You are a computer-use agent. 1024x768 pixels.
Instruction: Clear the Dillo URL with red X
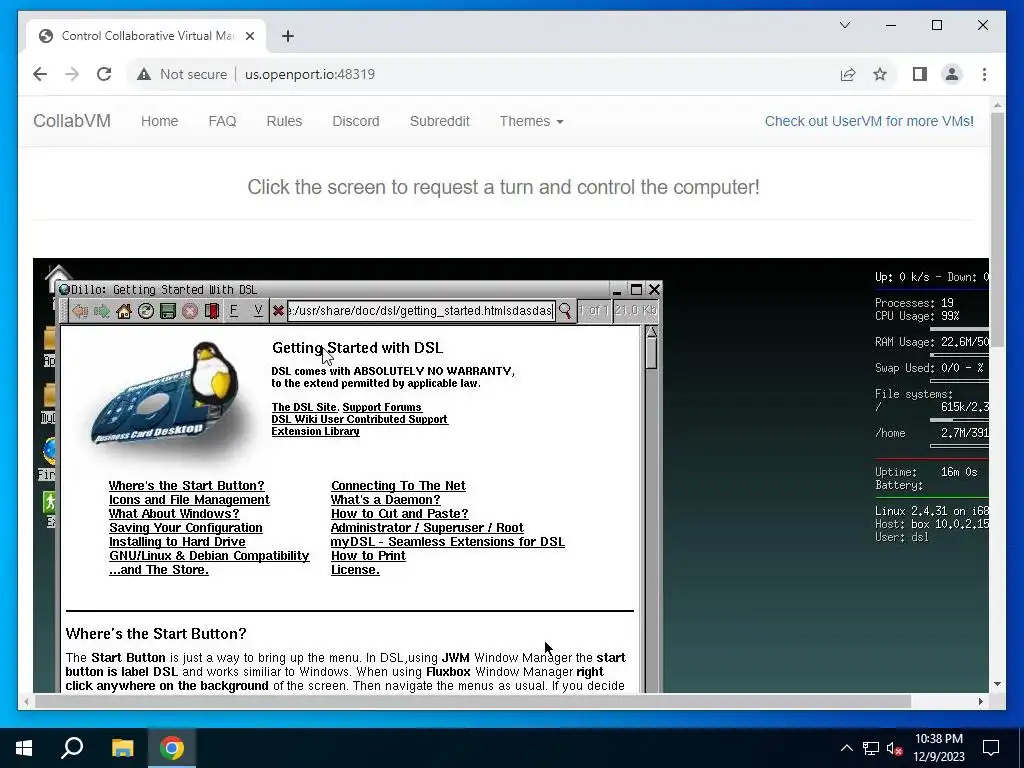tap(278, 311)
